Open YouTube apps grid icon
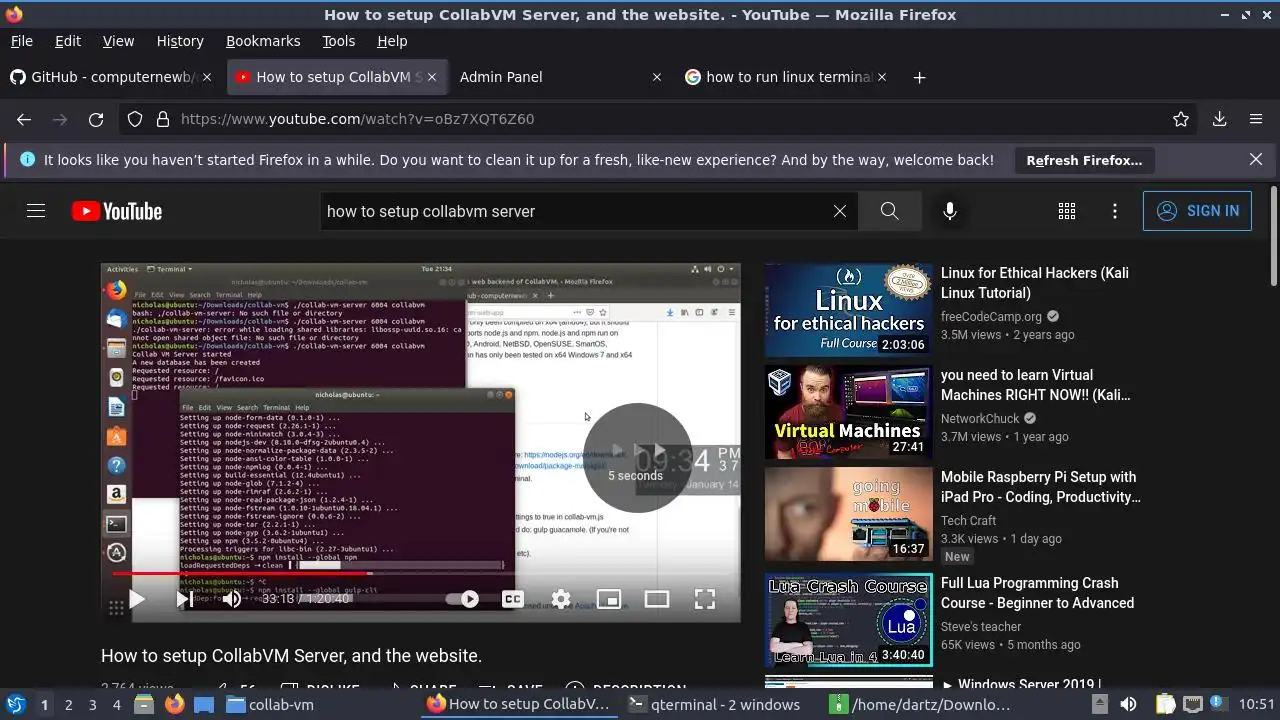The width and height of the screenshot is (1280, 720). pos(1067,211)
